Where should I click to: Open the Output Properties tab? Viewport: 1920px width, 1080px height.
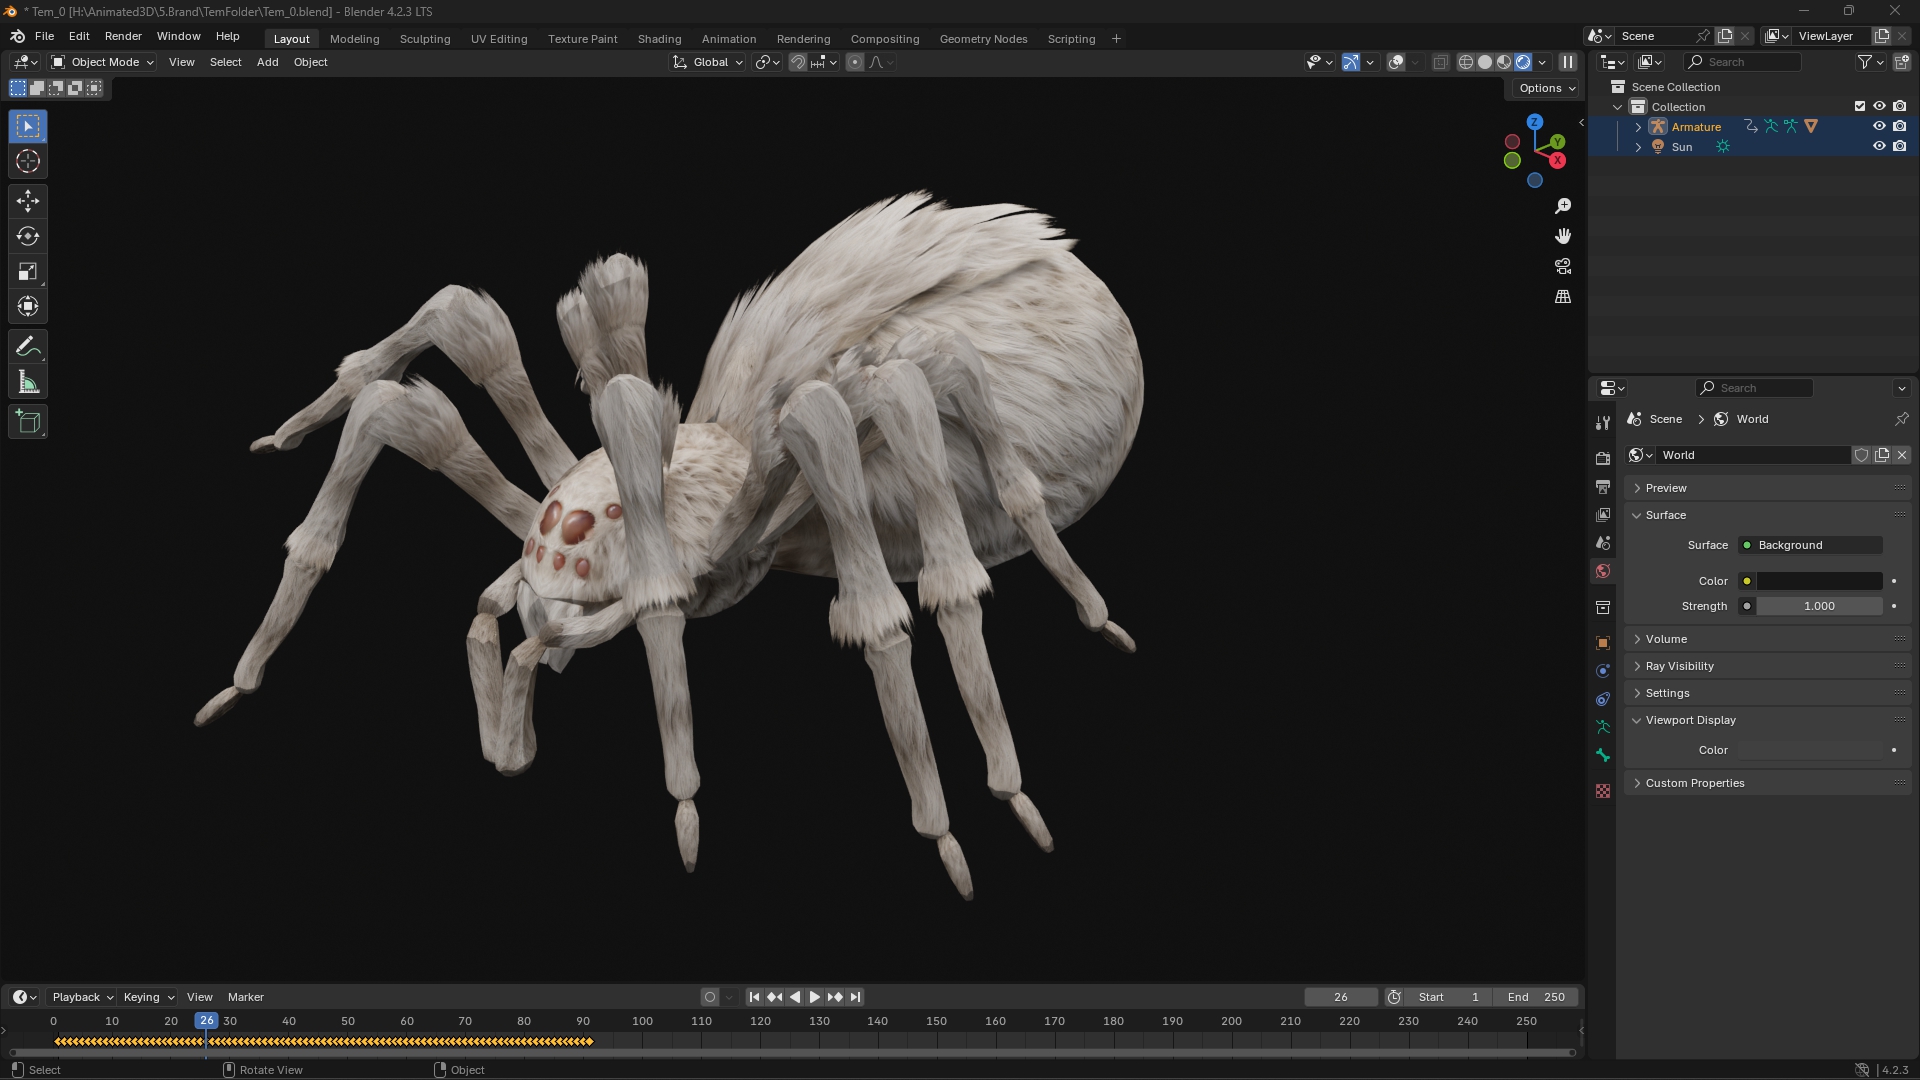coord(1603,487)
